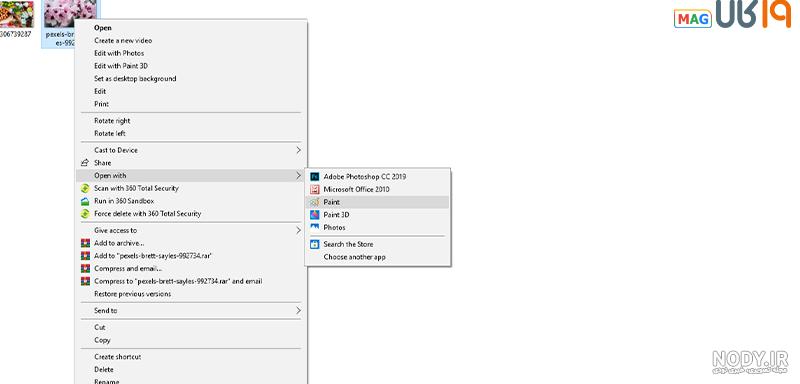Choose Add to pexels-brett-sayles-992734.rar
Screen dimensions: 800x384
153,256
